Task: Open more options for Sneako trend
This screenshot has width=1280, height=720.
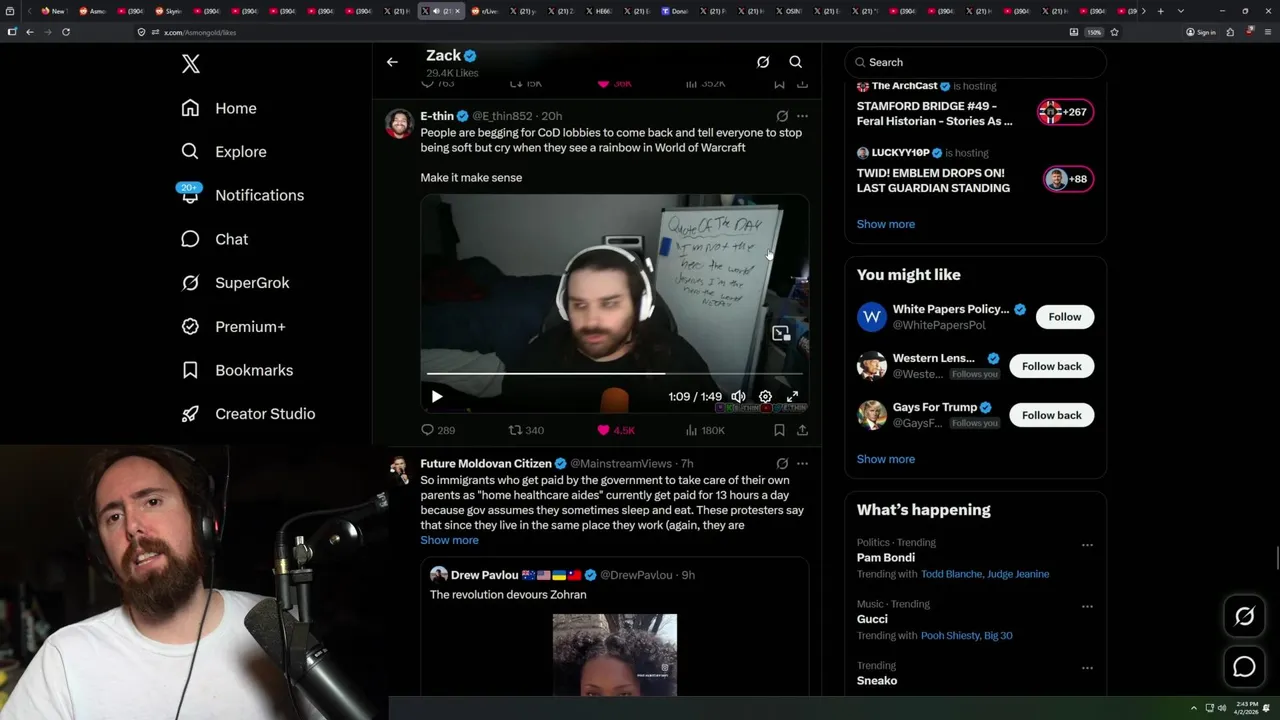Action: pyautogui.click(x=1087, y=668)
